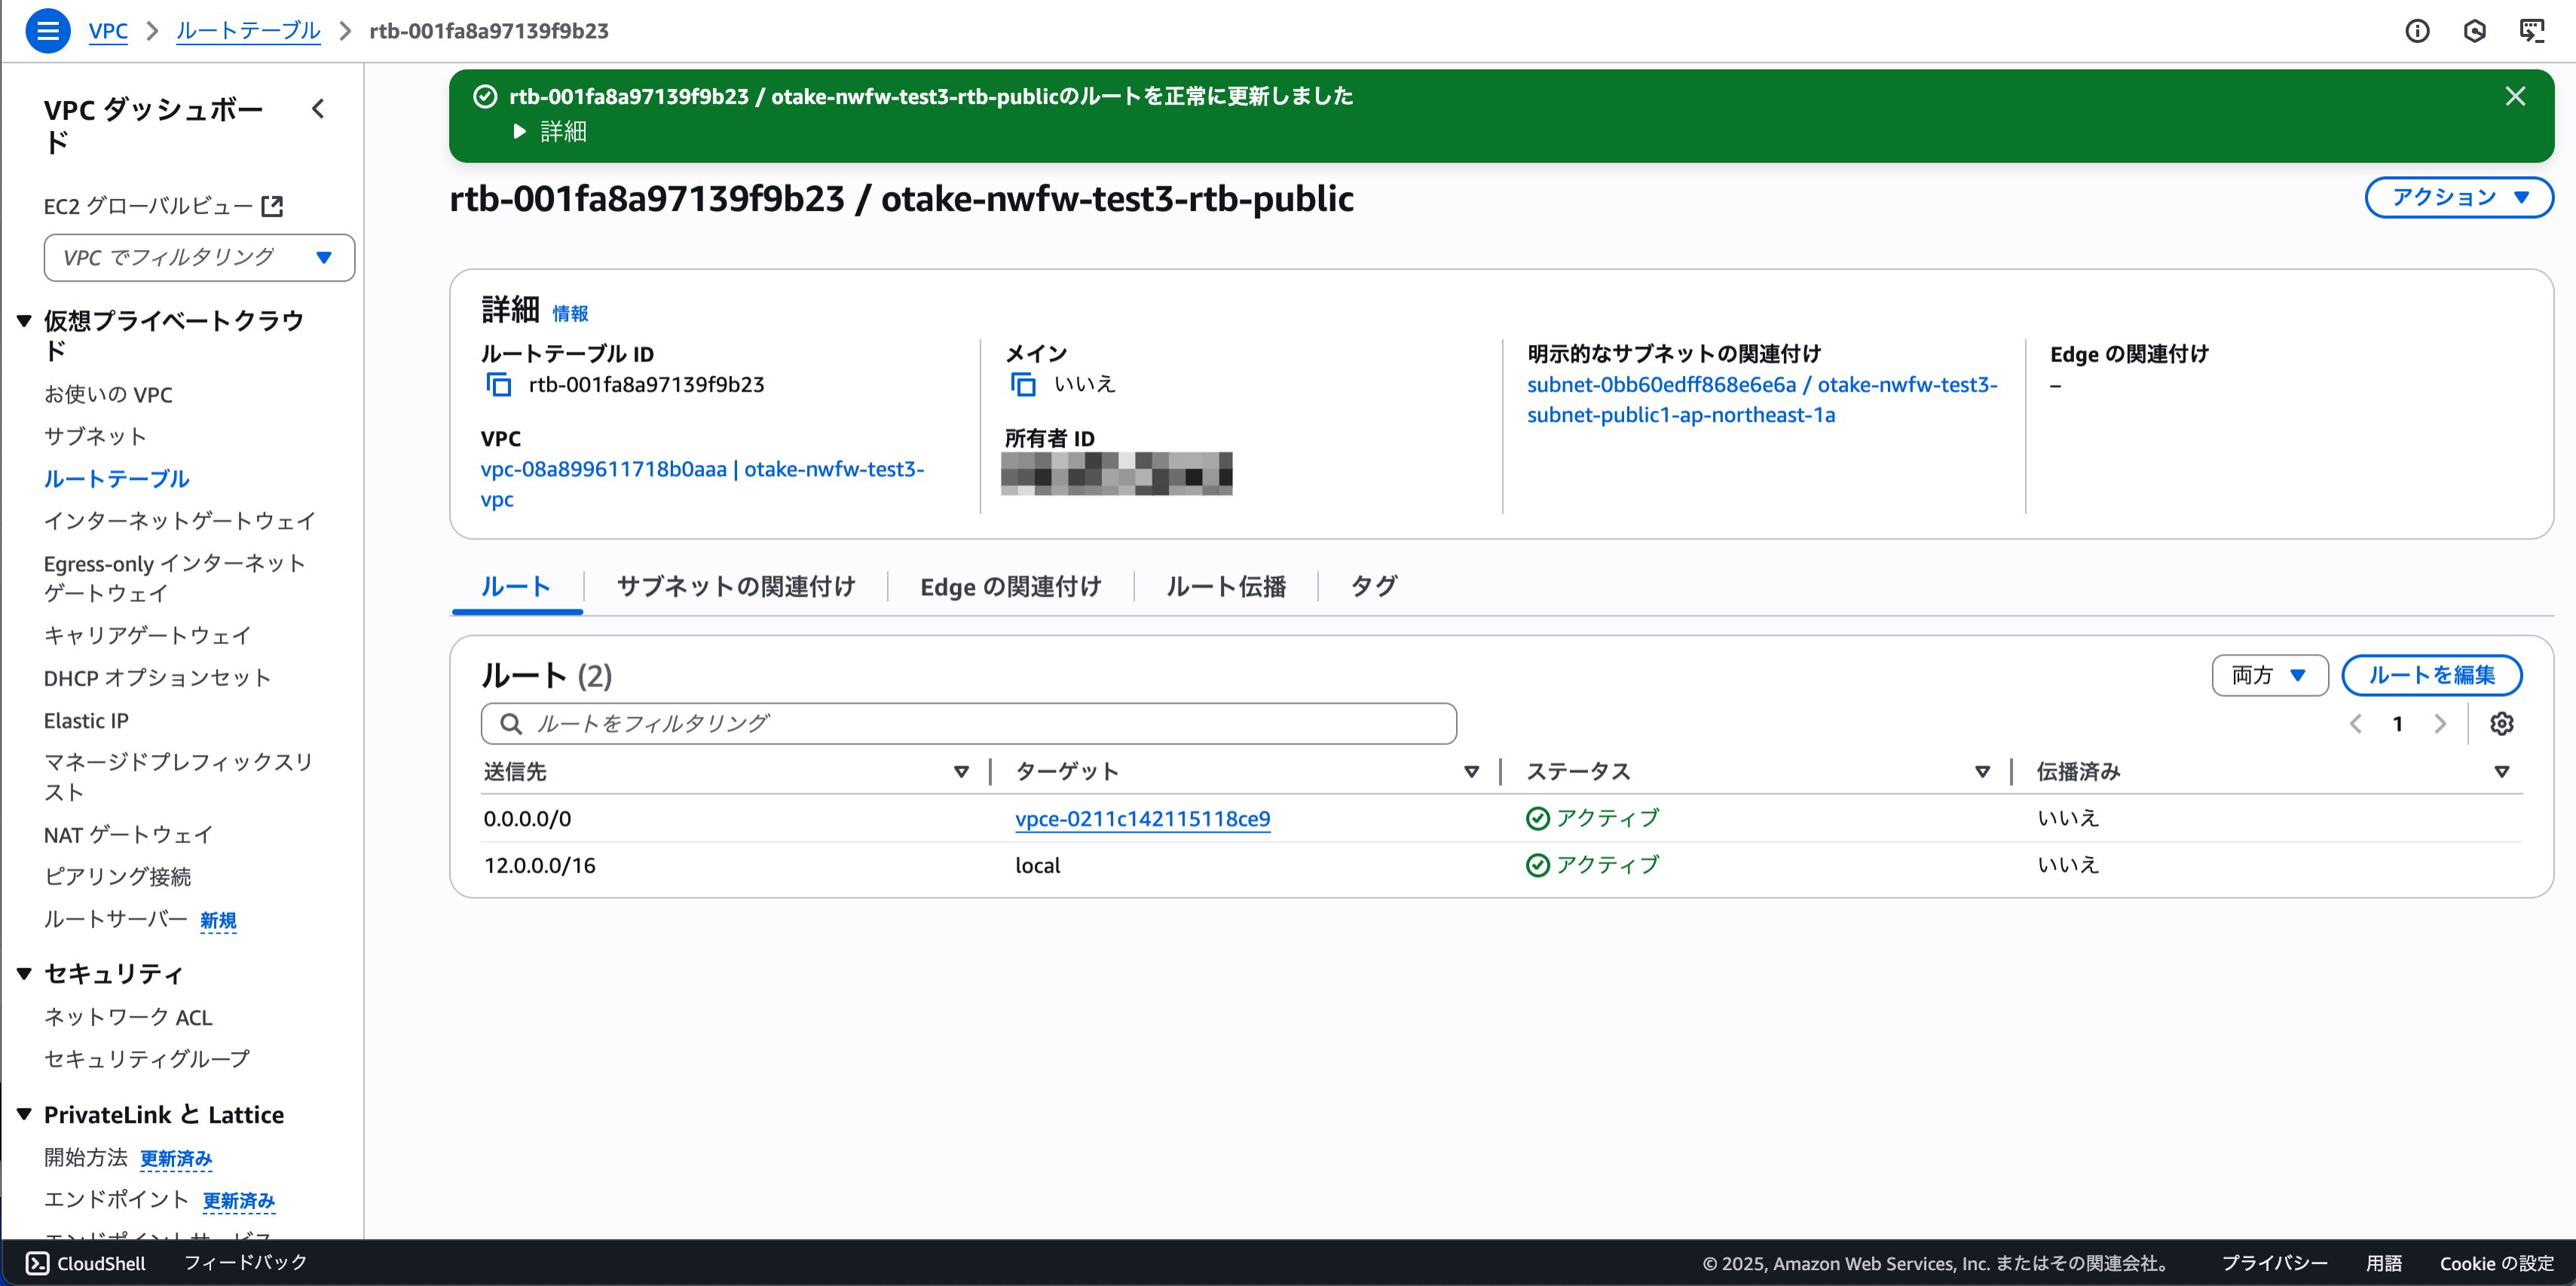Open subnet-0bb60edff868e6e6a association link
The height and width of the screenshot is (1286, 2576).
click(x=1762, y=400)
